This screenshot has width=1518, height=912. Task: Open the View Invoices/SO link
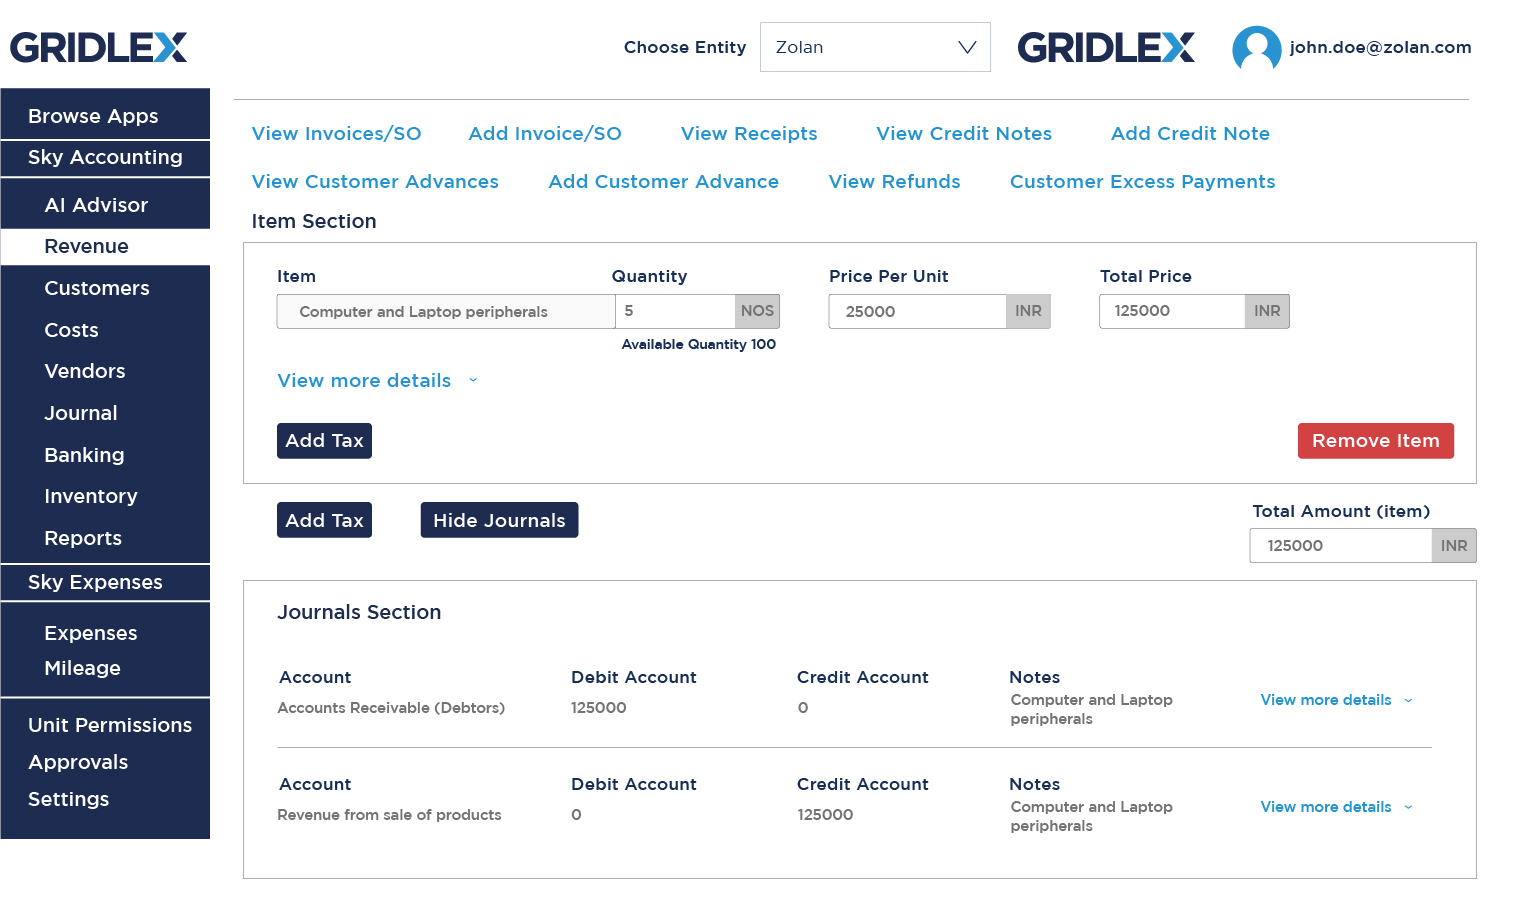(x=336, y=134)
